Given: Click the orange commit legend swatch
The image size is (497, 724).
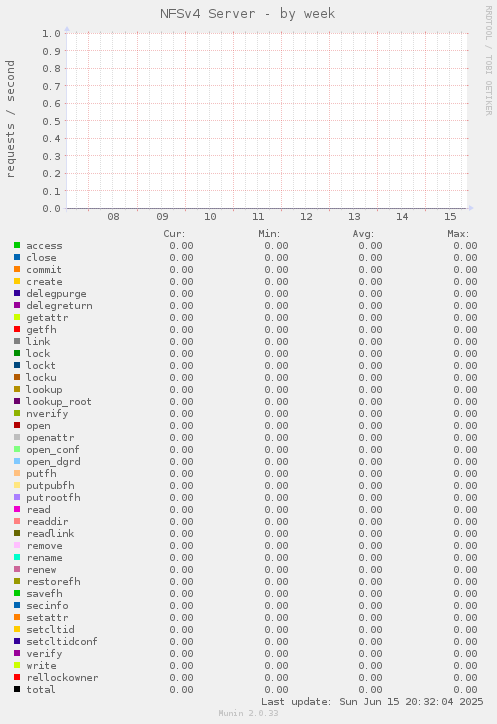Looking at the screenshot, I should point(17,269).
